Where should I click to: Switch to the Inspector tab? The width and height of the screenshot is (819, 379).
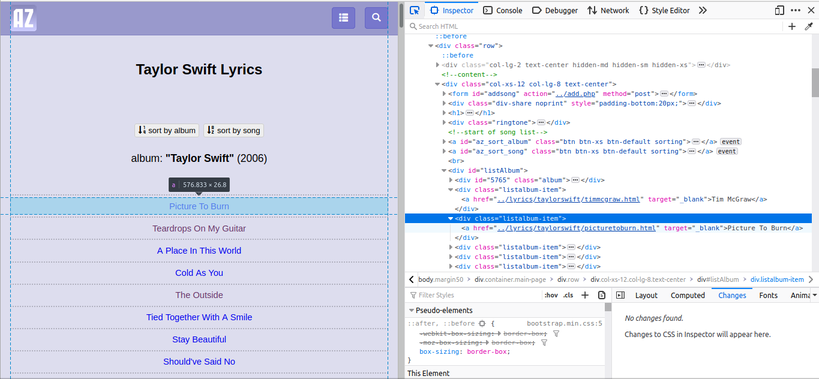click(452, 10)
